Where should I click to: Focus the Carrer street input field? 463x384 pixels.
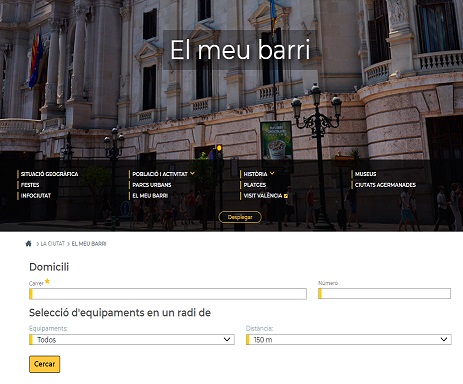pos(168,294)
